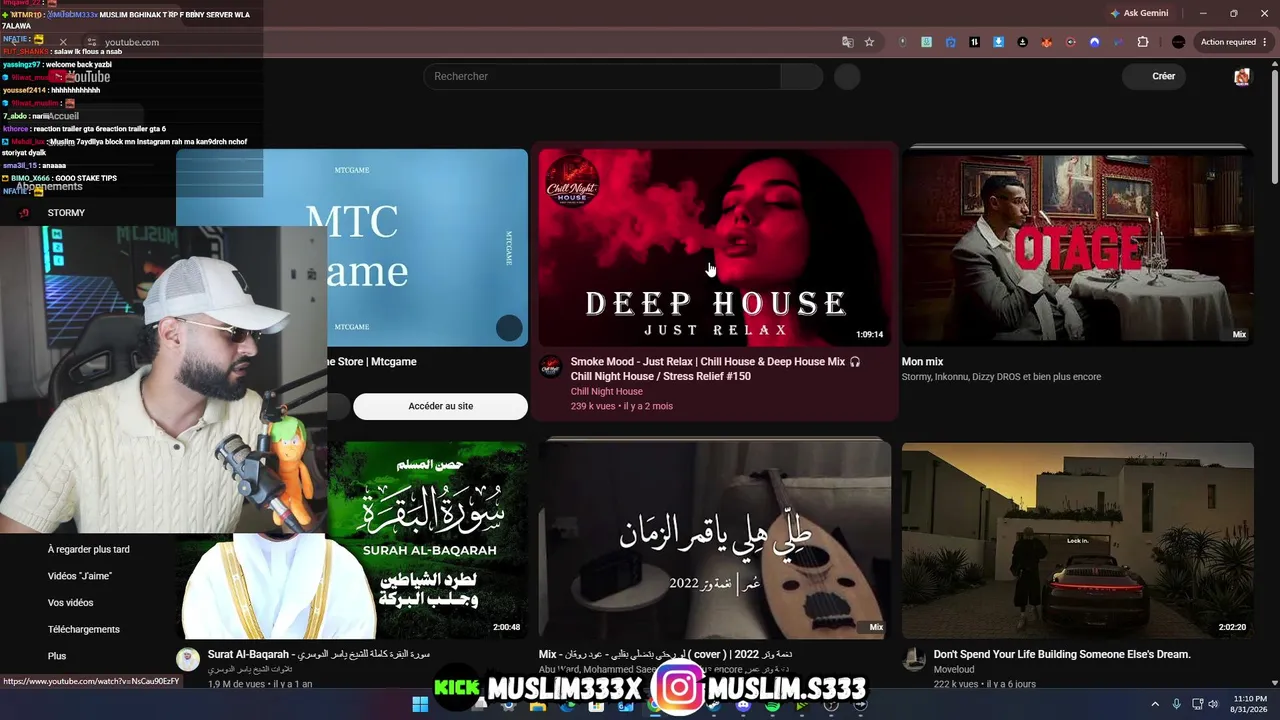This screenshot has height=720, width=1280.
Task: Go to Chill Night House channel name
Action: (607, 392)
